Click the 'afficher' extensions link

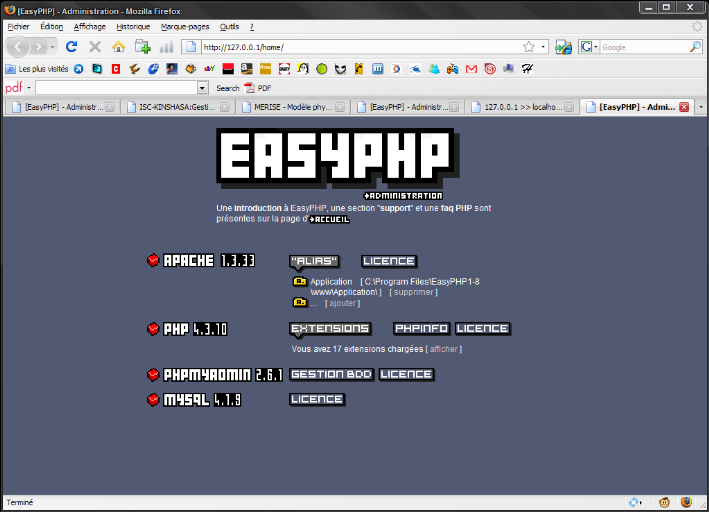tap(444, 349)
